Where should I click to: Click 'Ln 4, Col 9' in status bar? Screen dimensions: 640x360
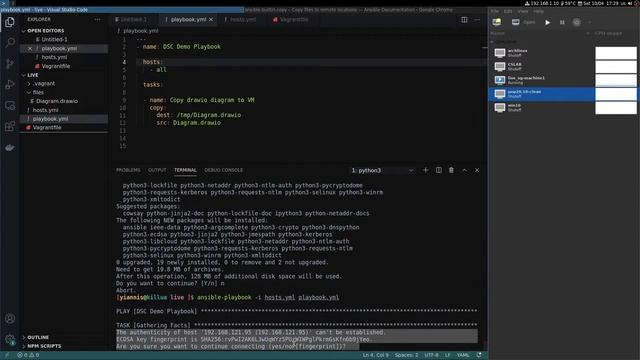[376, 355]
